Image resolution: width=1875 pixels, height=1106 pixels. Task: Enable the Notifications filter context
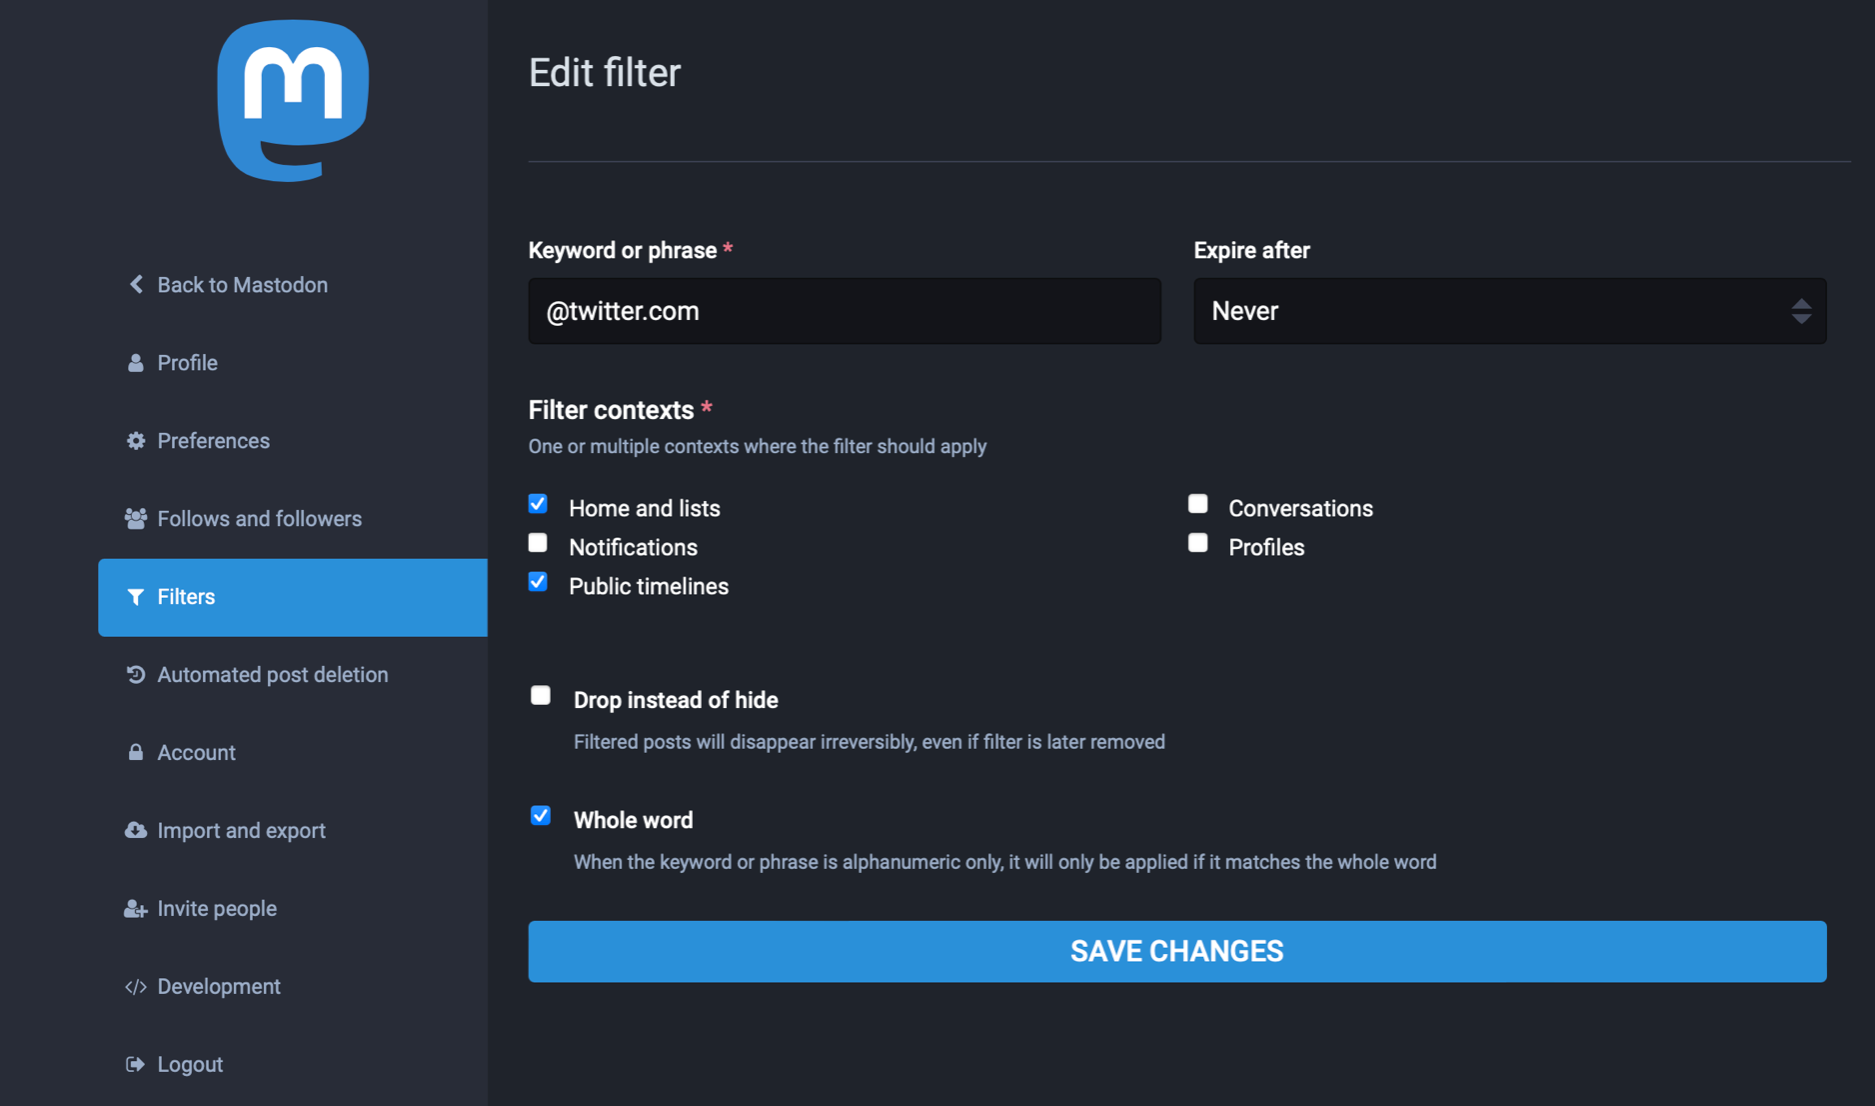pyautogui.click(x=538, y=543)
